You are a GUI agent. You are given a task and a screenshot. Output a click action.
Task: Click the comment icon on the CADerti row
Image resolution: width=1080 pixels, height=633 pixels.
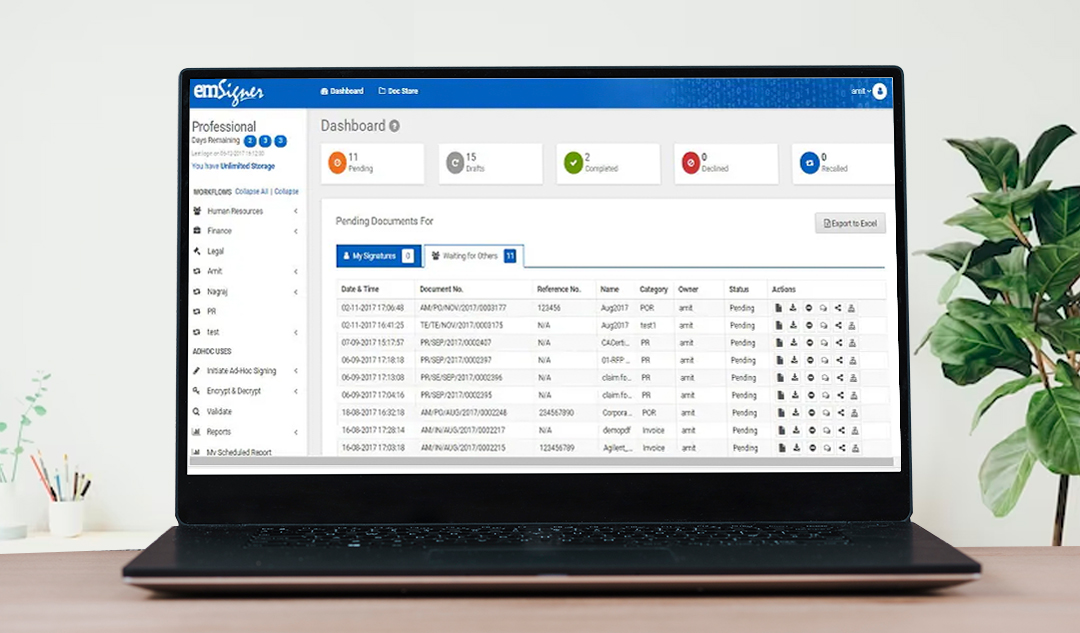(825, 342)
